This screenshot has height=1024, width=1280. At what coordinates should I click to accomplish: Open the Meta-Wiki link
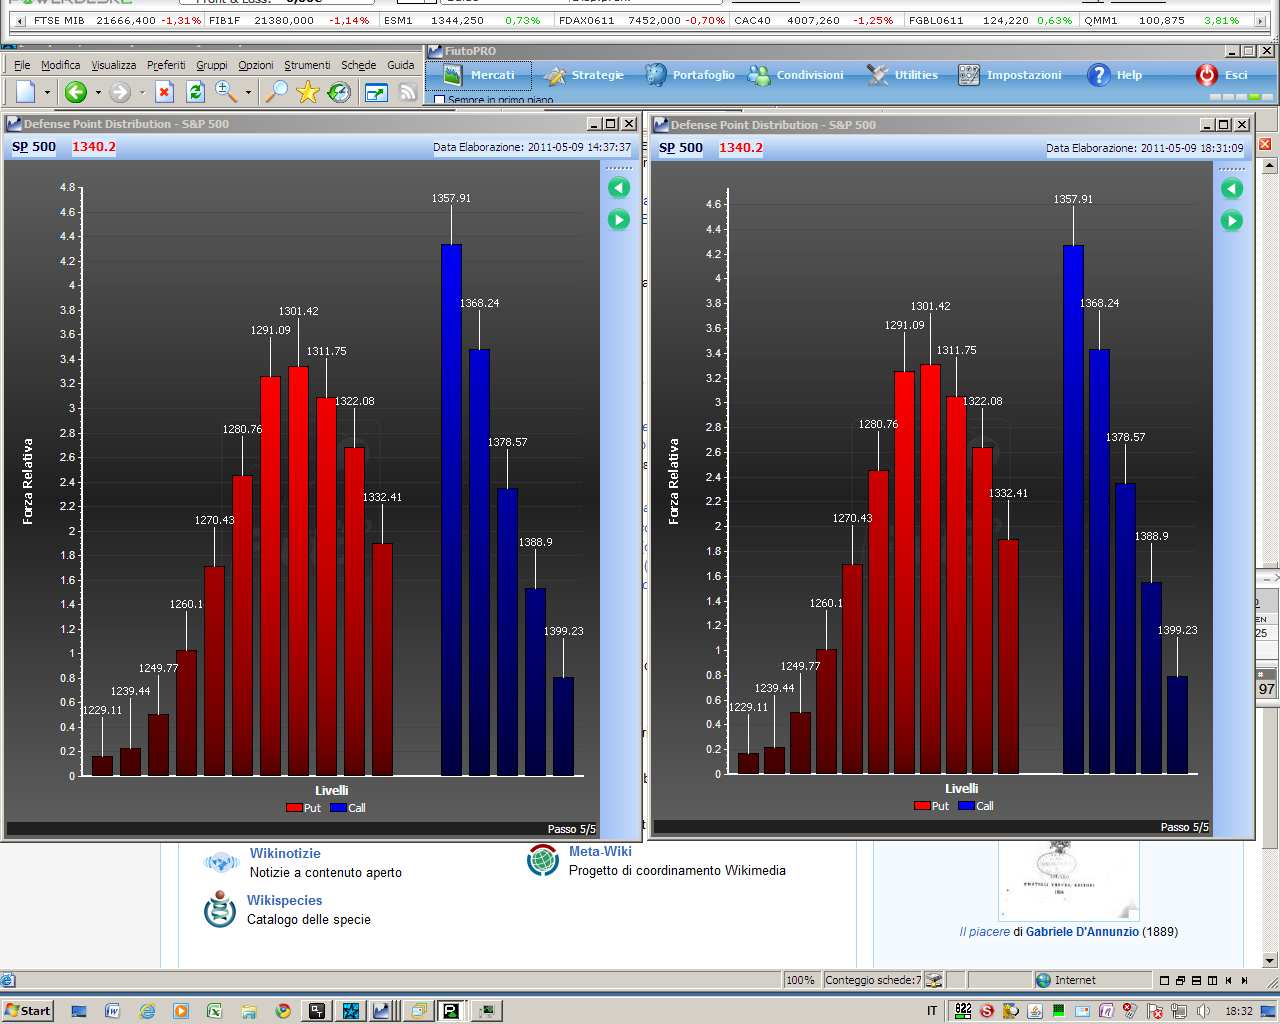coord(600,851)
